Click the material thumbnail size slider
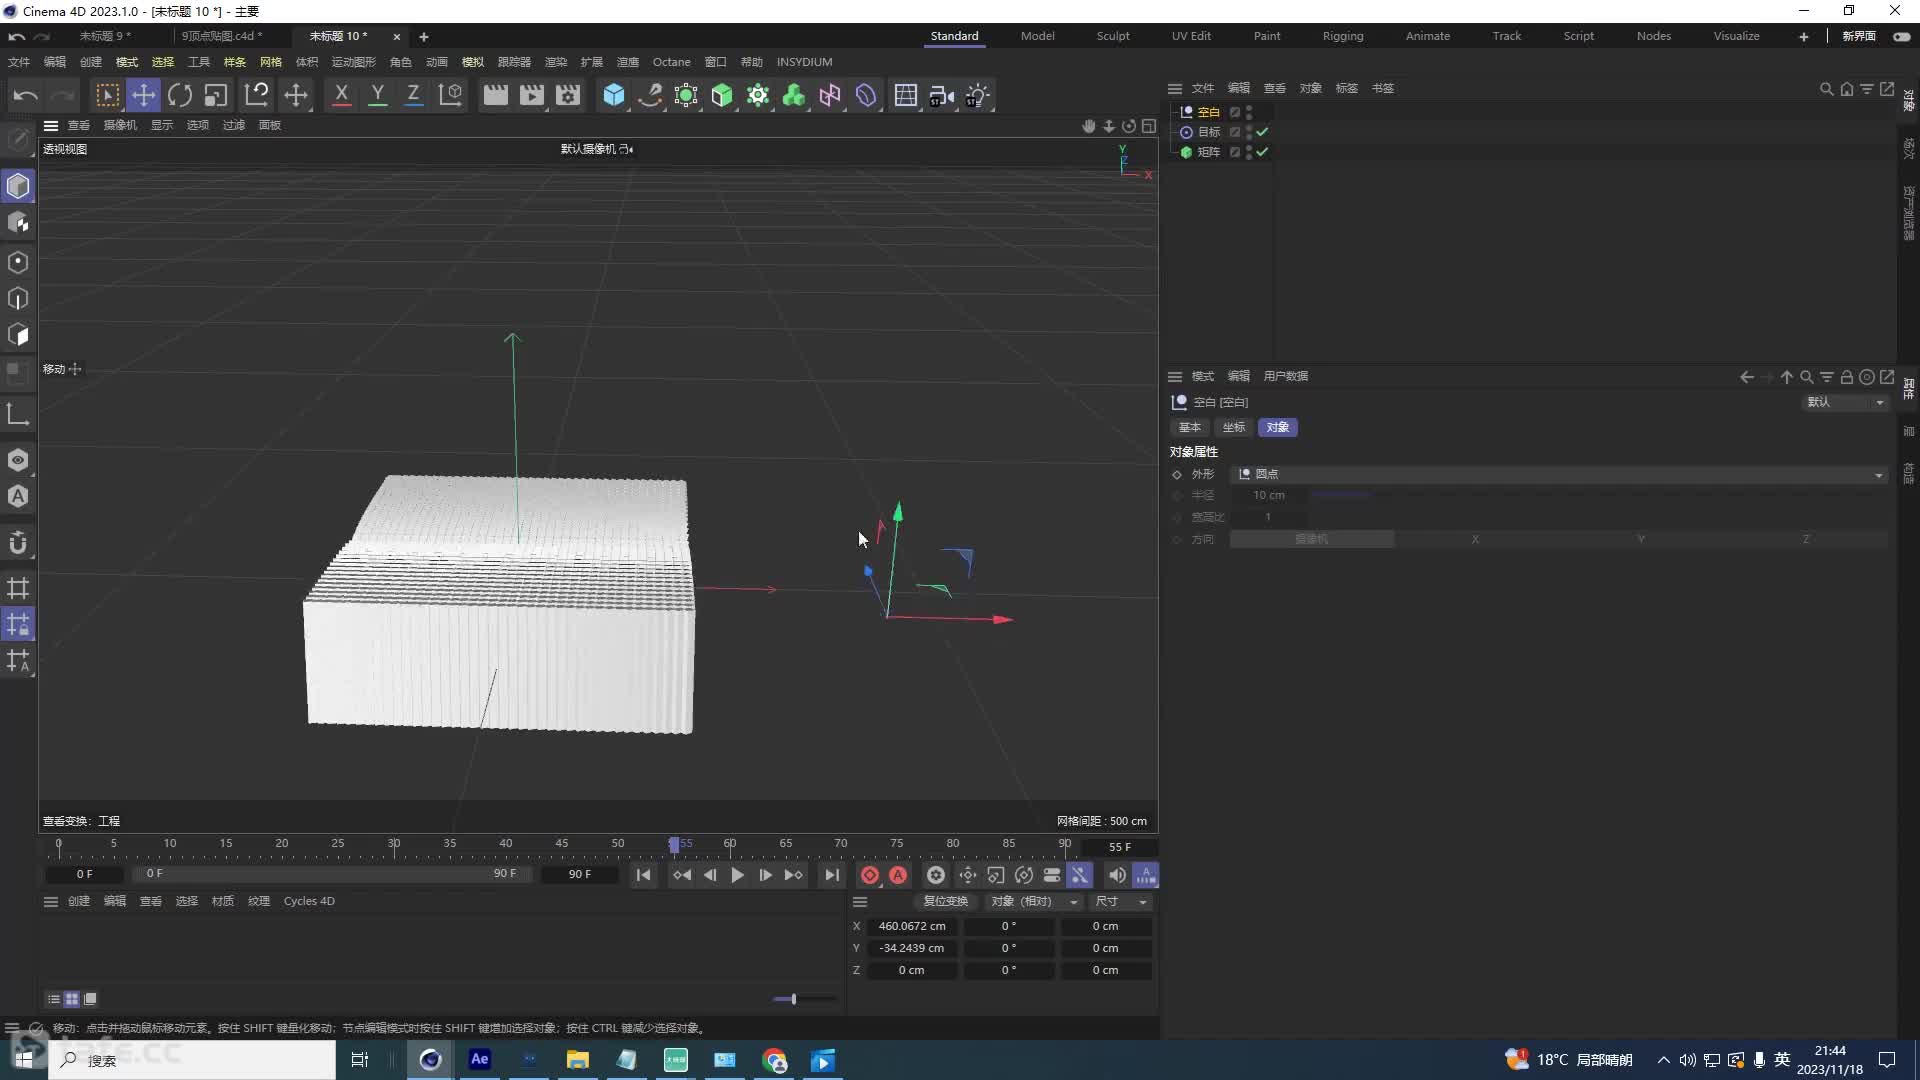 [805, 999]
